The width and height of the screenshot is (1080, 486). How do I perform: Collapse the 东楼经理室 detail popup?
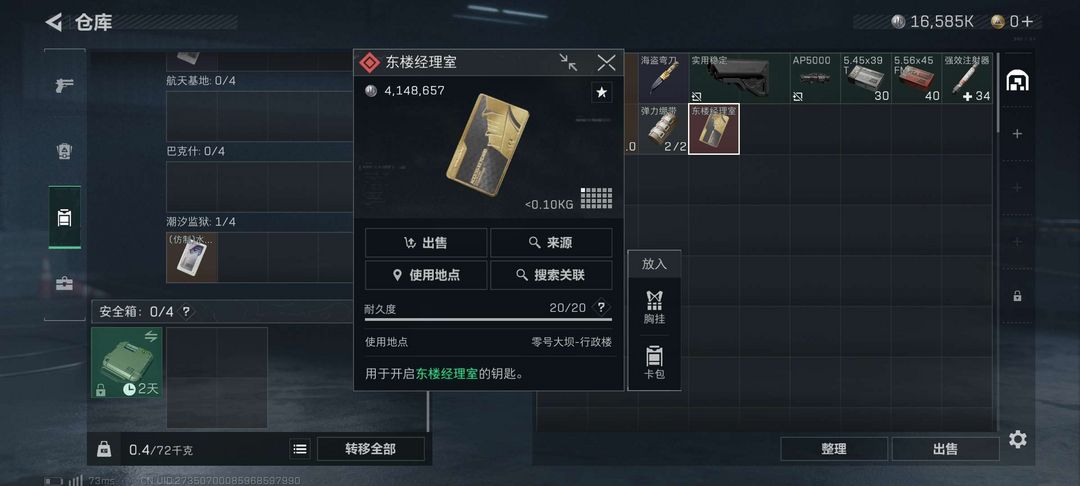(x=568, y=63)
